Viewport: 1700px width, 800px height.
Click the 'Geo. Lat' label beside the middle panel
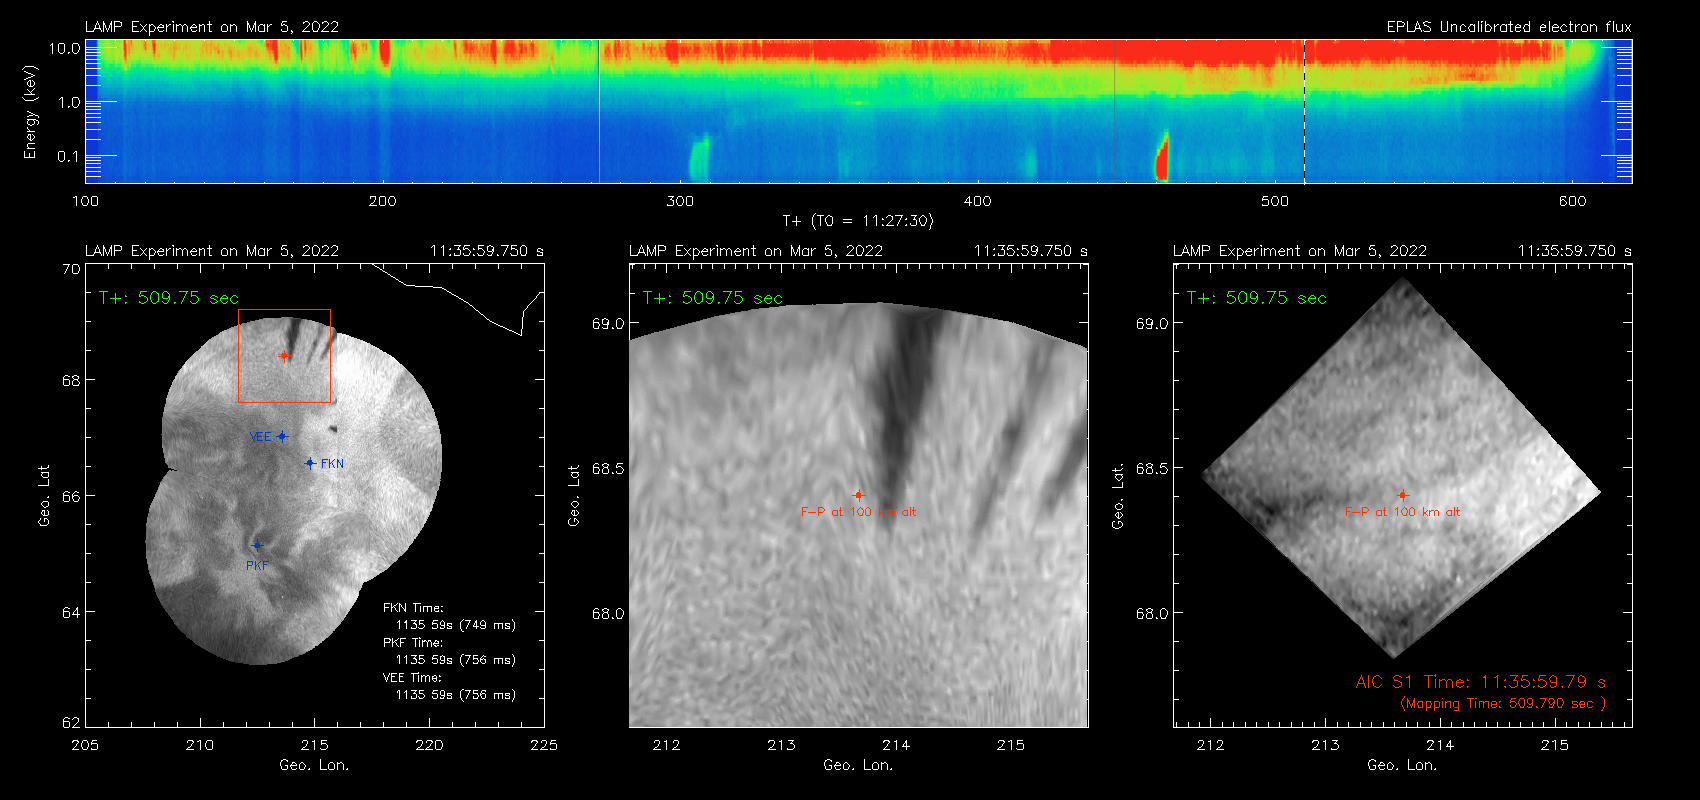coord(574,495)
